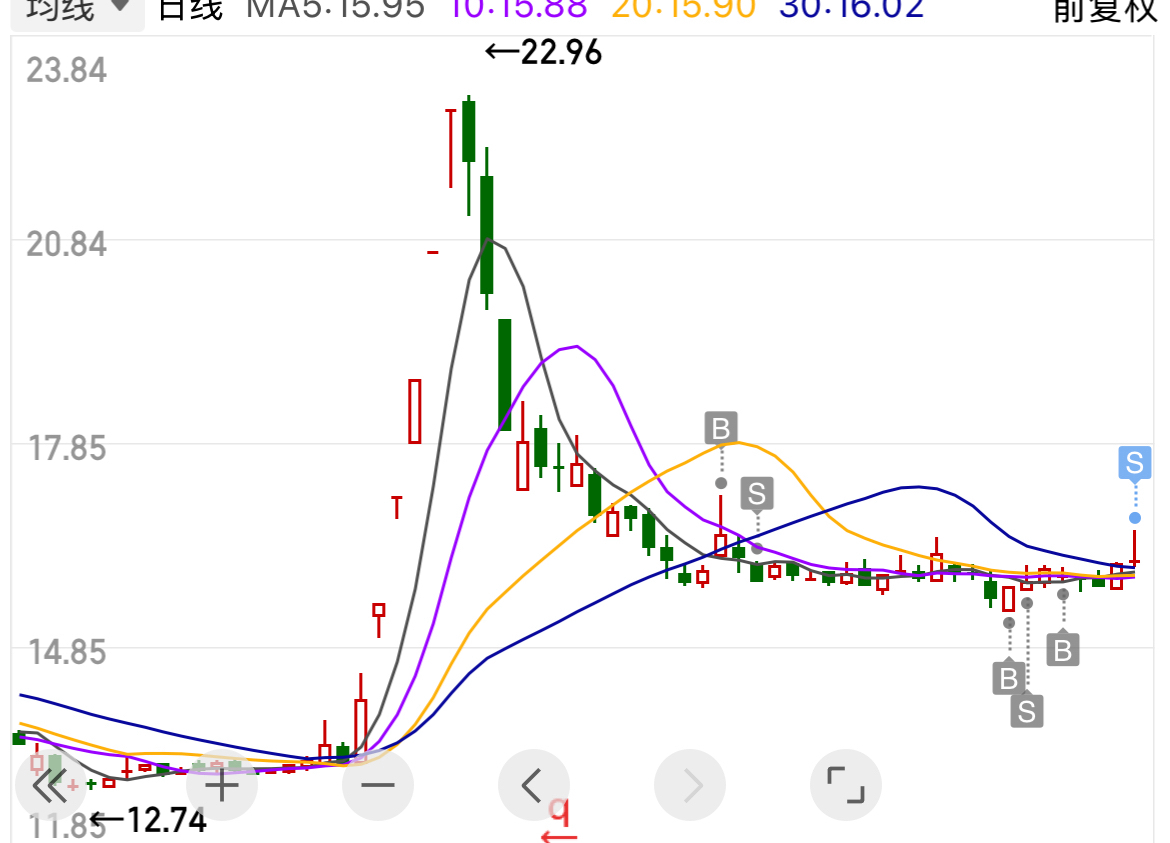Zoom out the chart with minus button

(378, 785)
